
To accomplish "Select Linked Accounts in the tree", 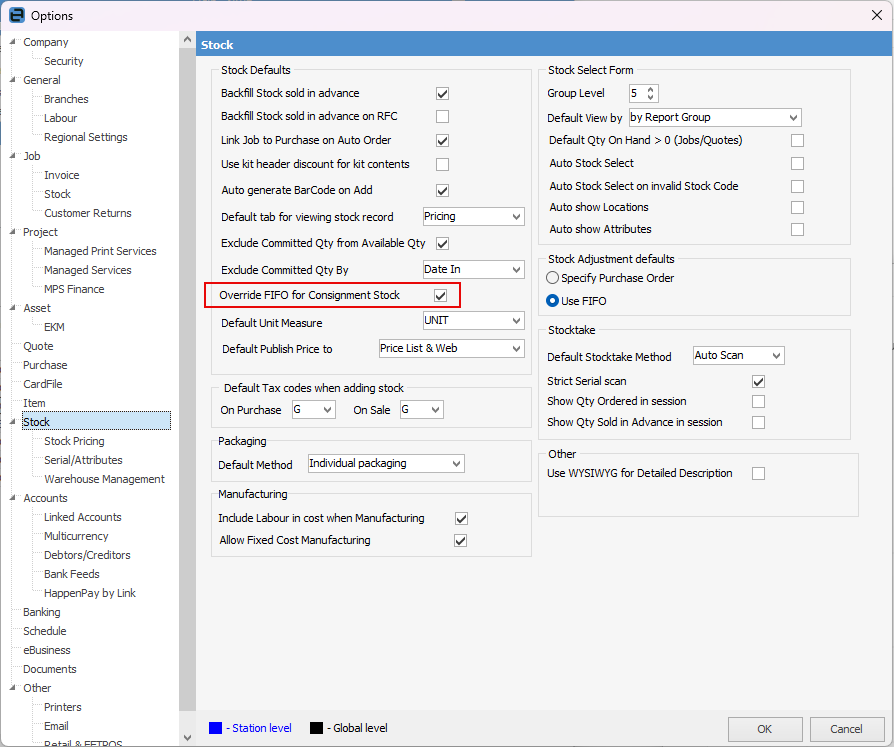I will (x=83, y=517).
